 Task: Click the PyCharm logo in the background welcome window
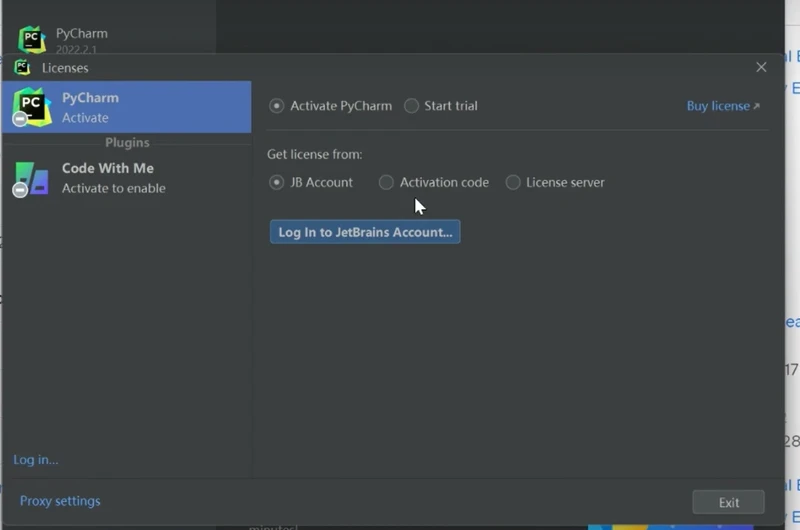pyautogui.click(x=32, y=39)
